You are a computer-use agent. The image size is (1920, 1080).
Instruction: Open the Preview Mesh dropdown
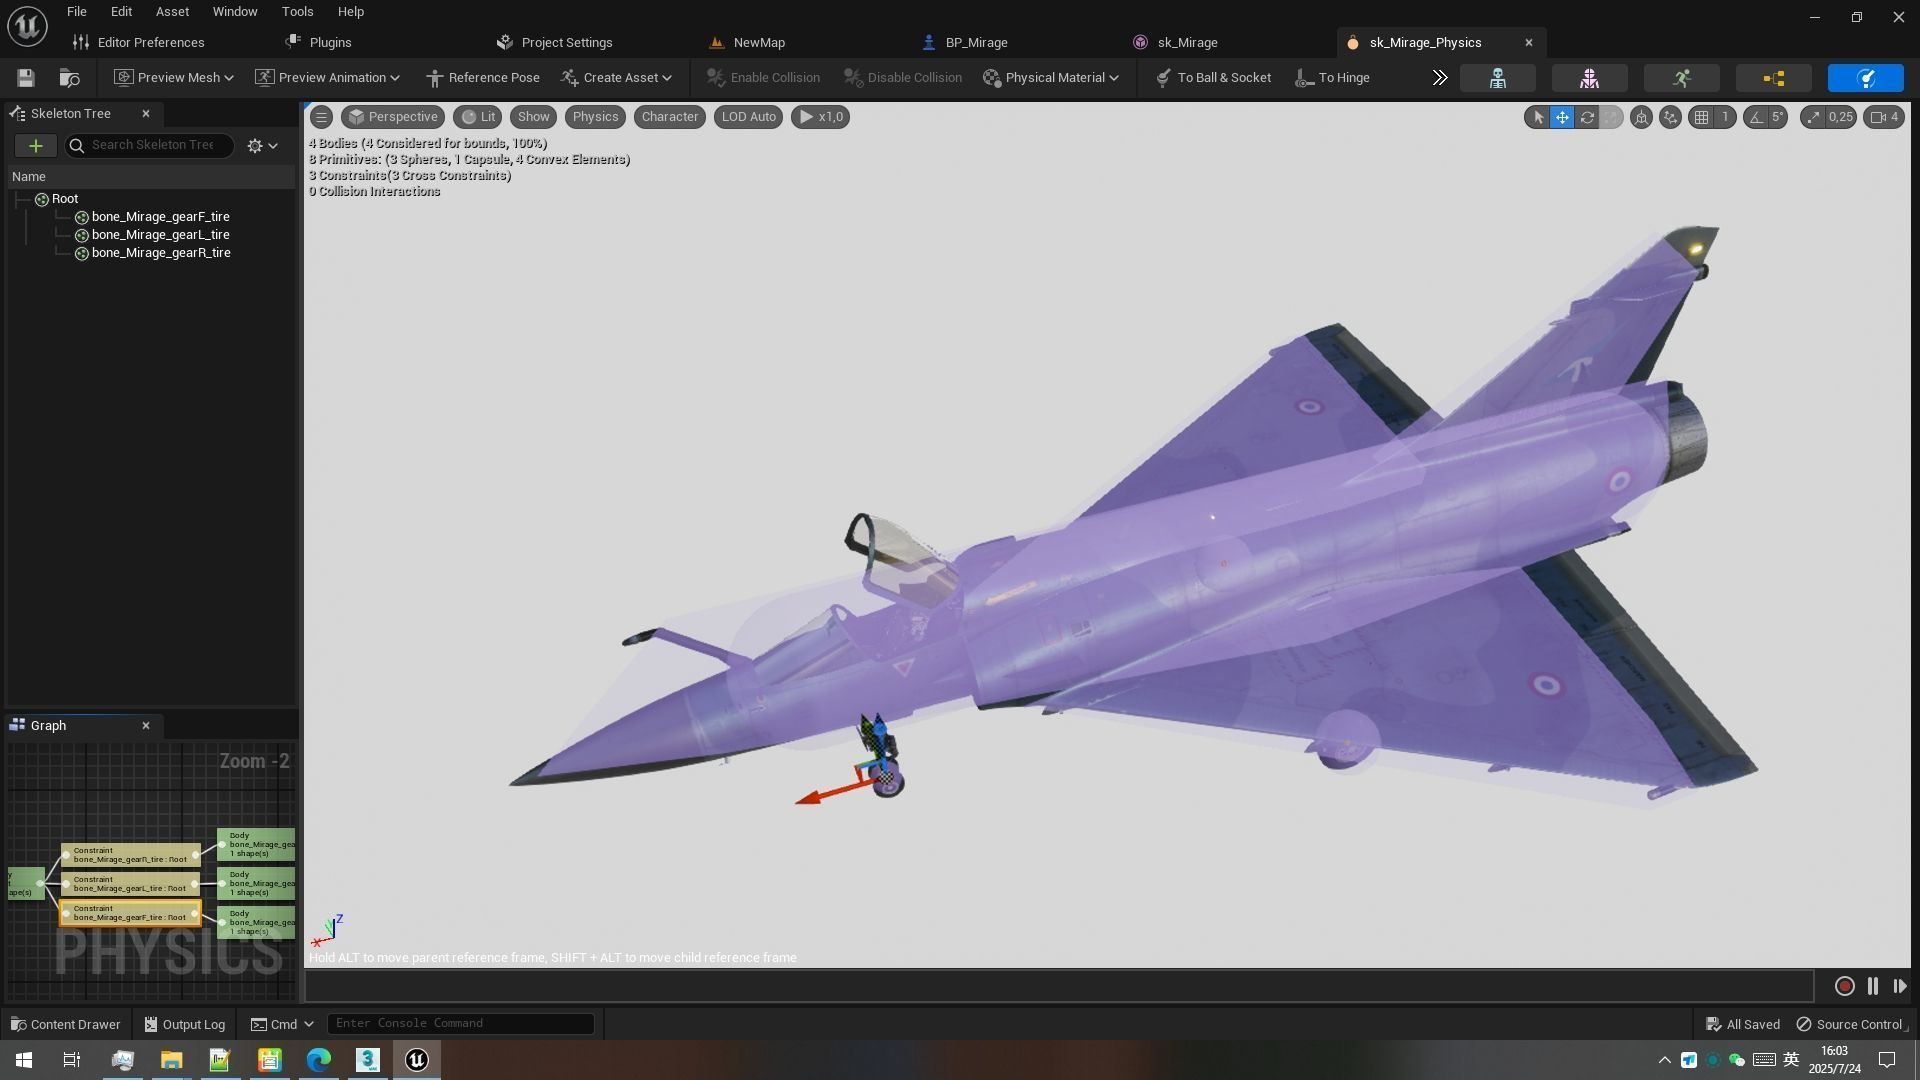tap(174, 78)
